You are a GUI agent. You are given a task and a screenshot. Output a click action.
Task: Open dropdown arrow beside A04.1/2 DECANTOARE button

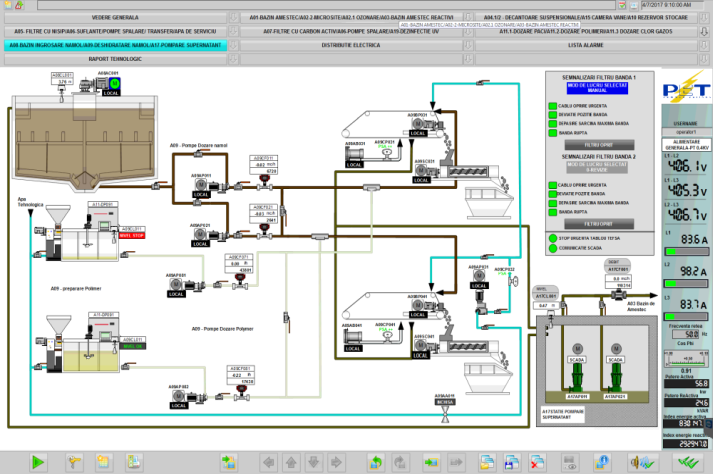coord(704,18)
